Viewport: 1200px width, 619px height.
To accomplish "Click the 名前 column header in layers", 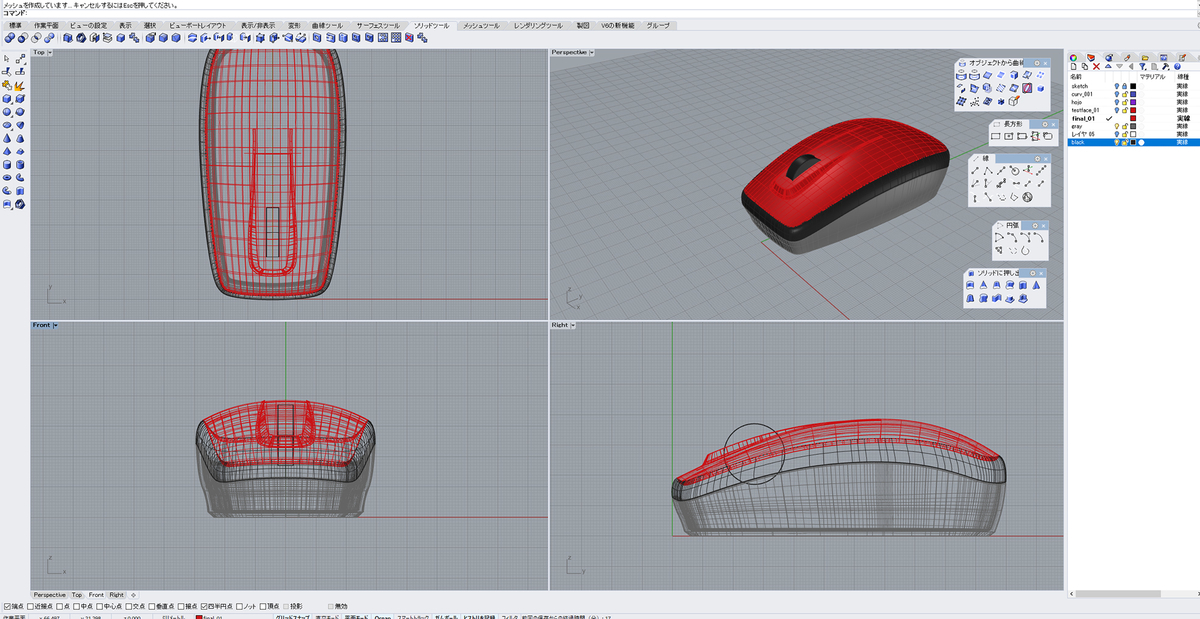I will click(x=1076, y=76).
